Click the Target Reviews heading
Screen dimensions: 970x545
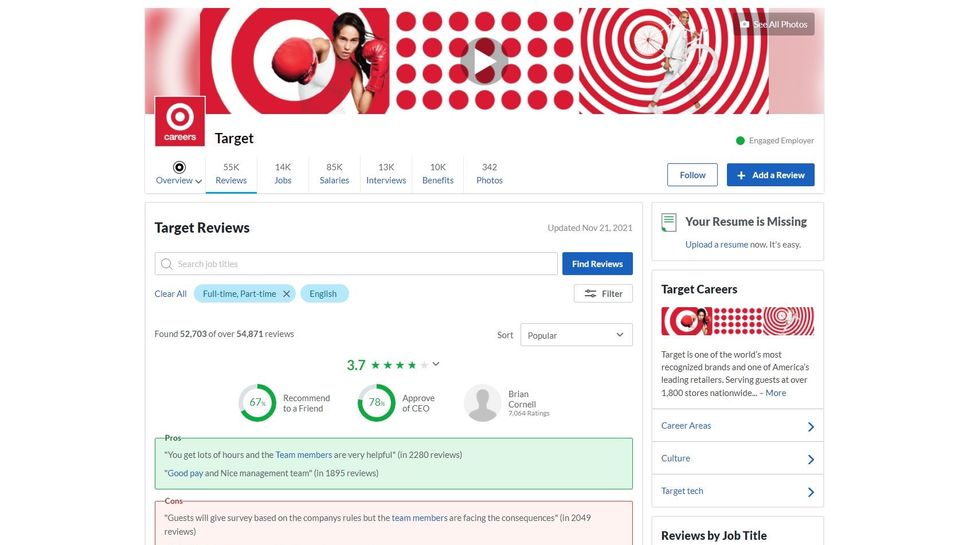coord(202,228)
